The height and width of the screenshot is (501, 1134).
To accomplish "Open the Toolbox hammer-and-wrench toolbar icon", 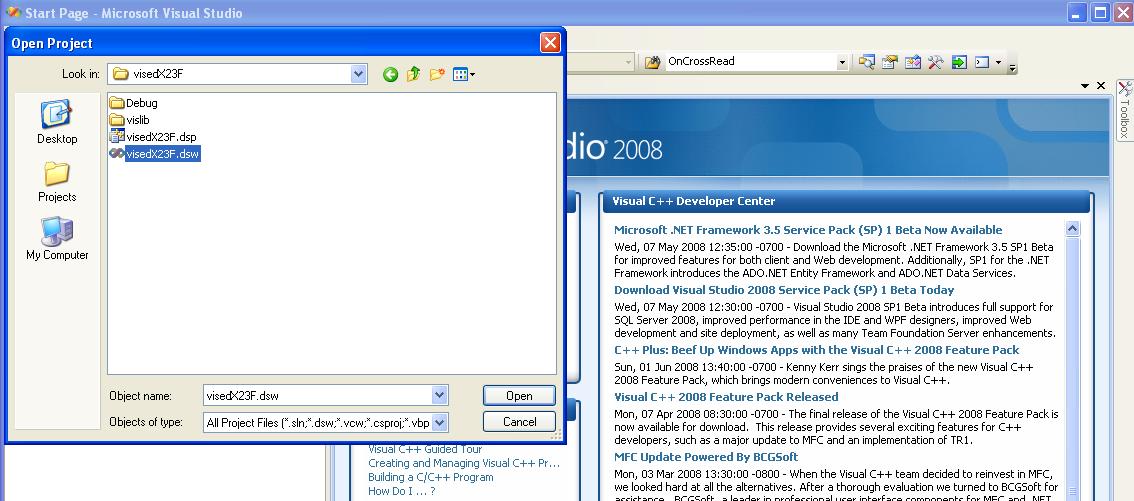I will [x=936, y=62].
